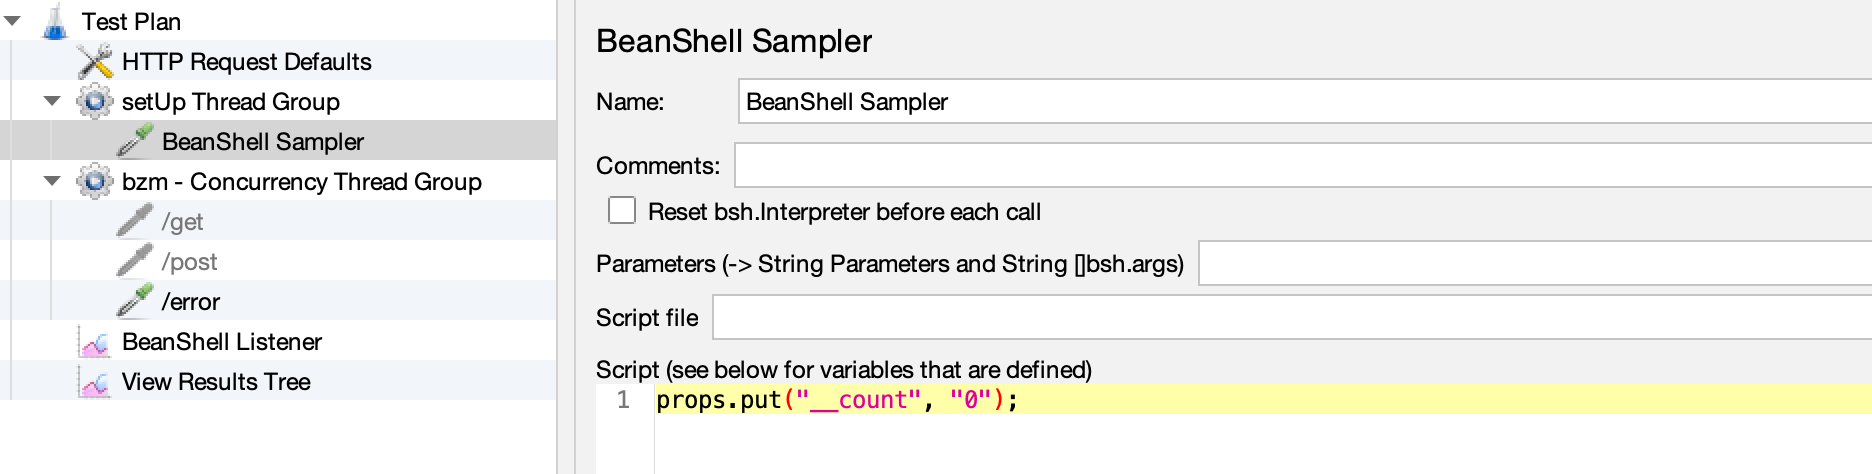The height and width of the screenshot is (474, 1872).
Task: Select the /post sampler in tree
Action: [189, 262]
